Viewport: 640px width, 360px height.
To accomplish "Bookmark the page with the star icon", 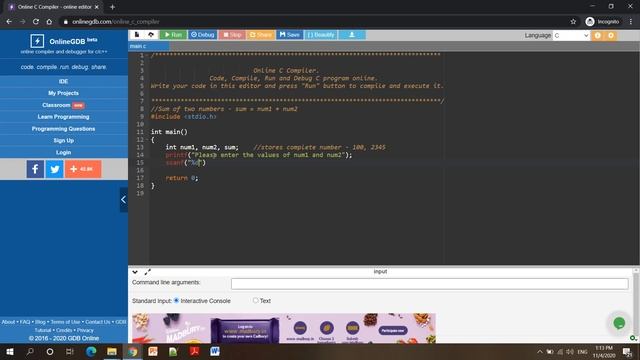I will 573,22.
